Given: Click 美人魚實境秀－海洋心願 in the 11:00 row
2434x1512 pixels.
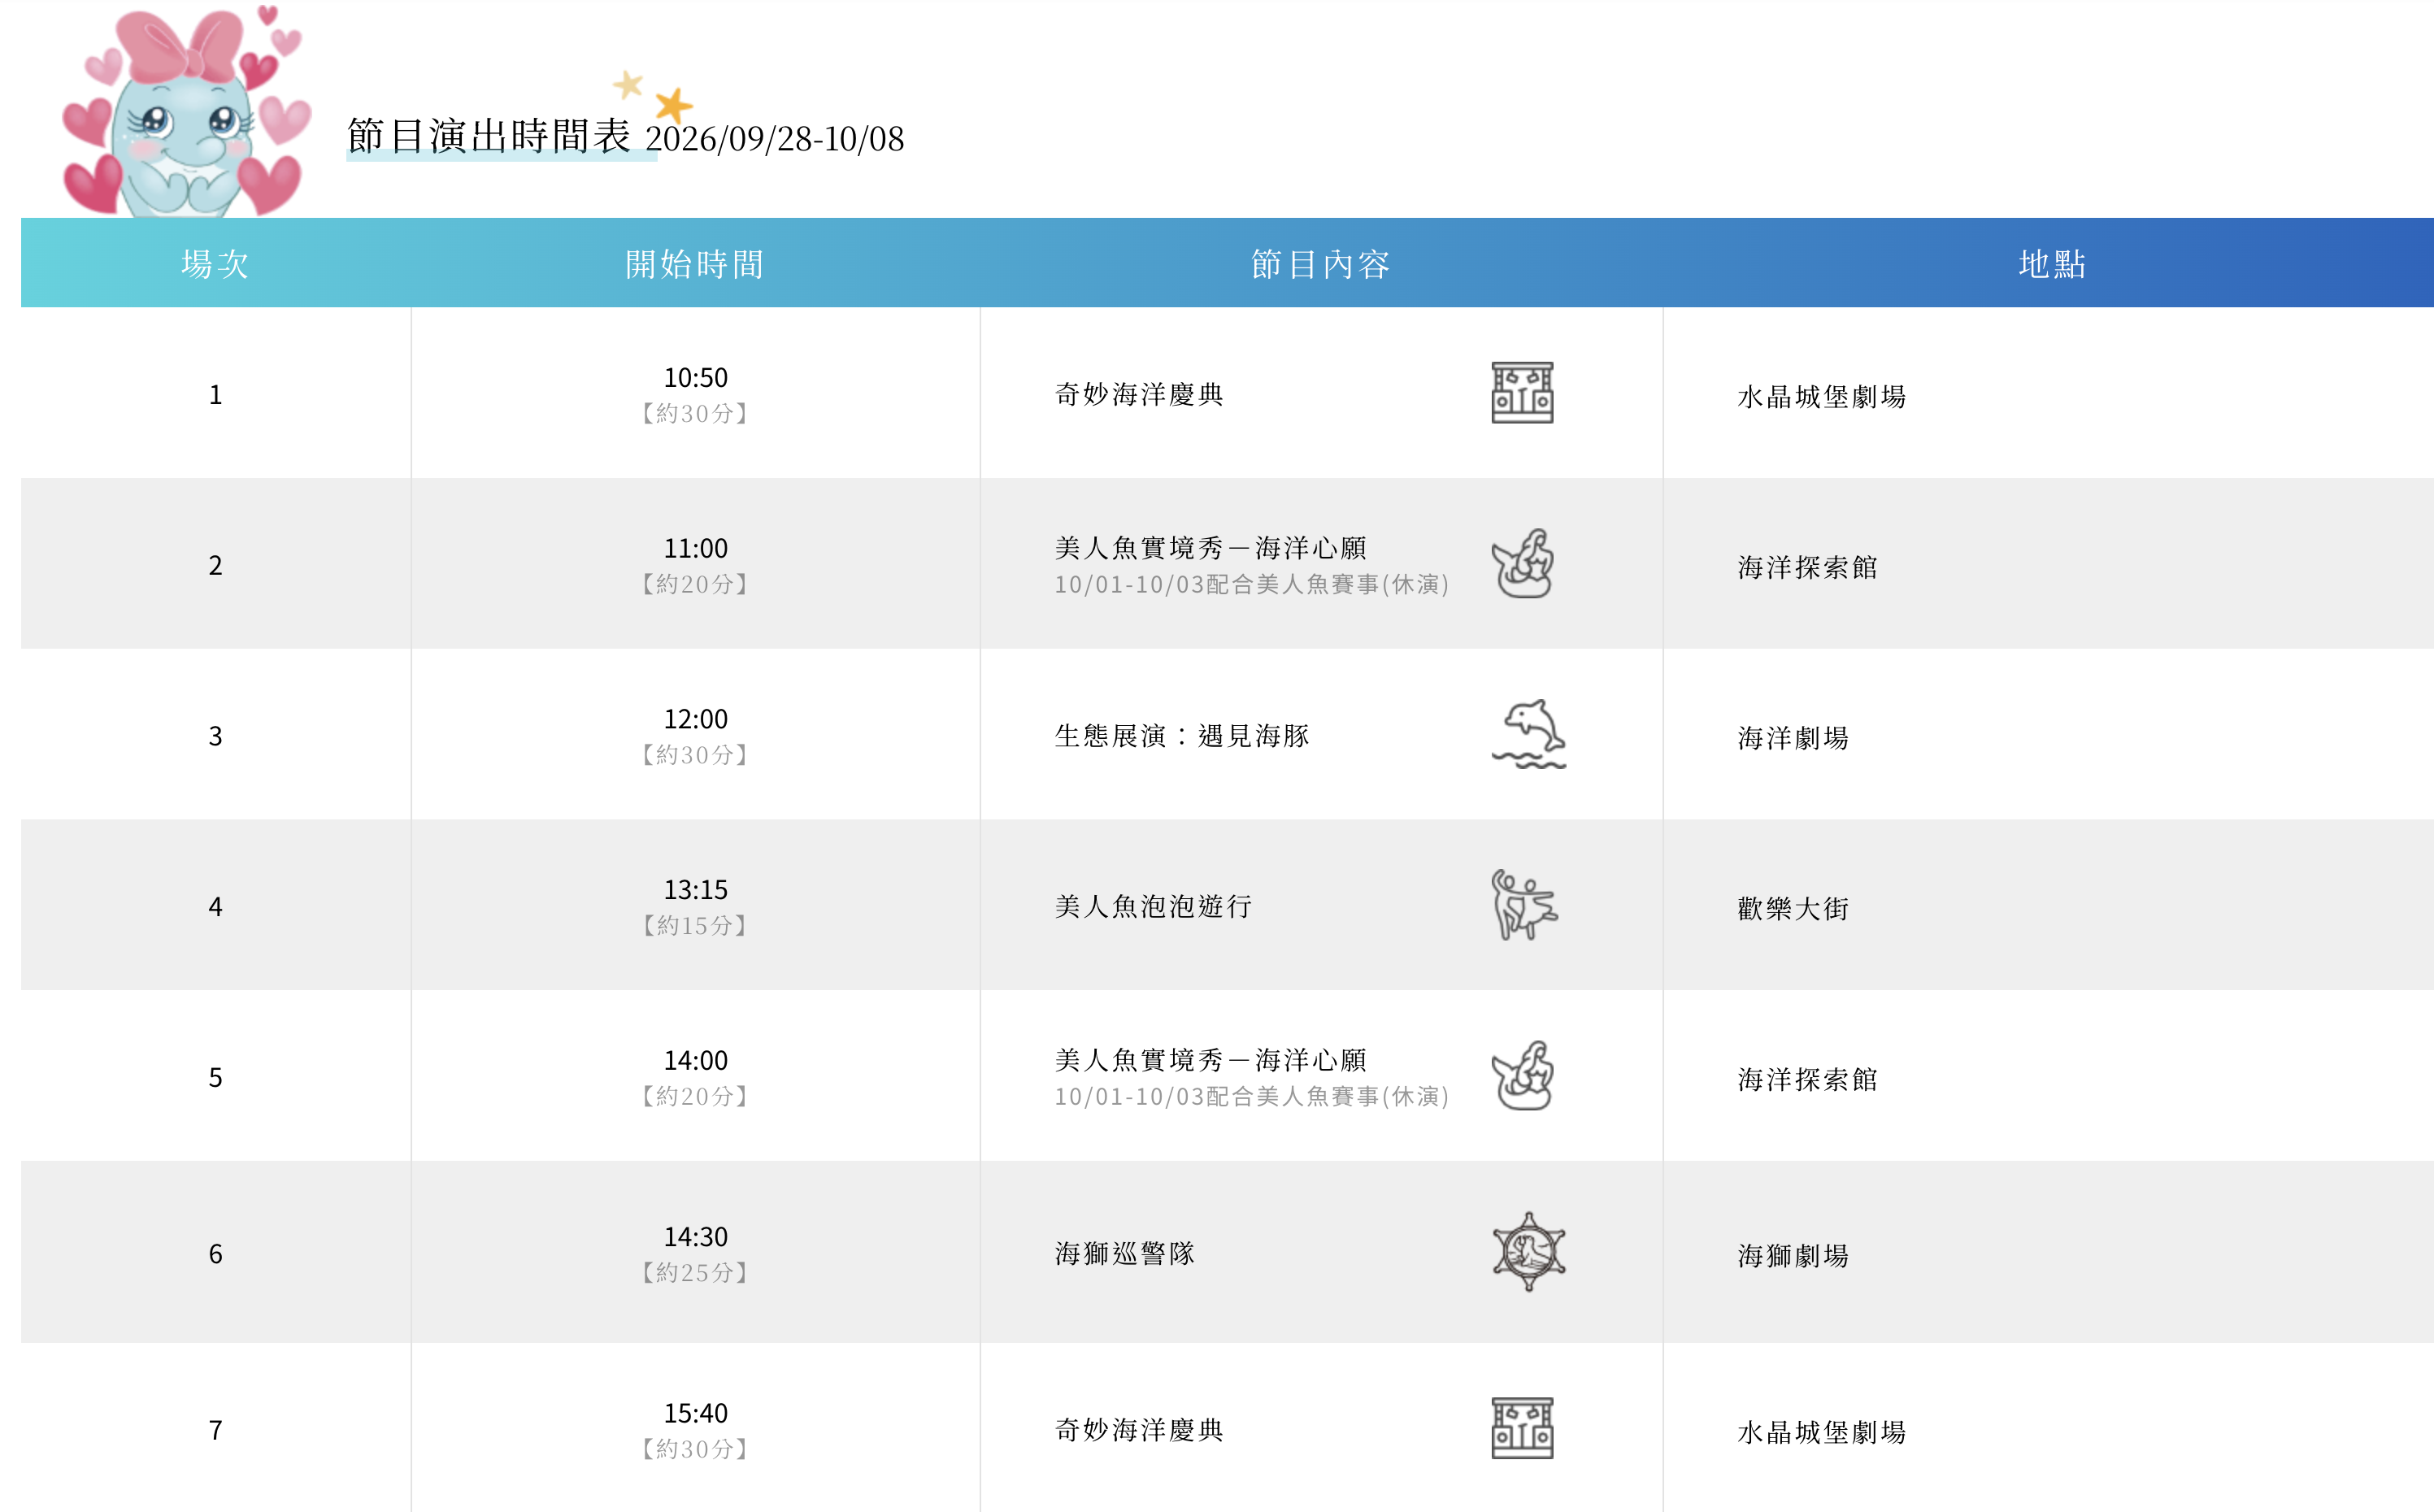Looking at the screenshot, I should (x=1211, y=548).
